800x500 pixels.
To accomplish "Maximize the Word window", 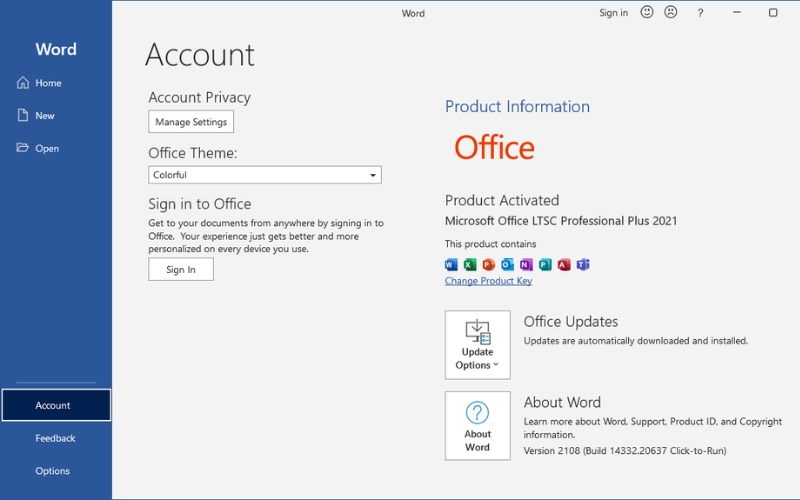I will (x=773, y=12).
